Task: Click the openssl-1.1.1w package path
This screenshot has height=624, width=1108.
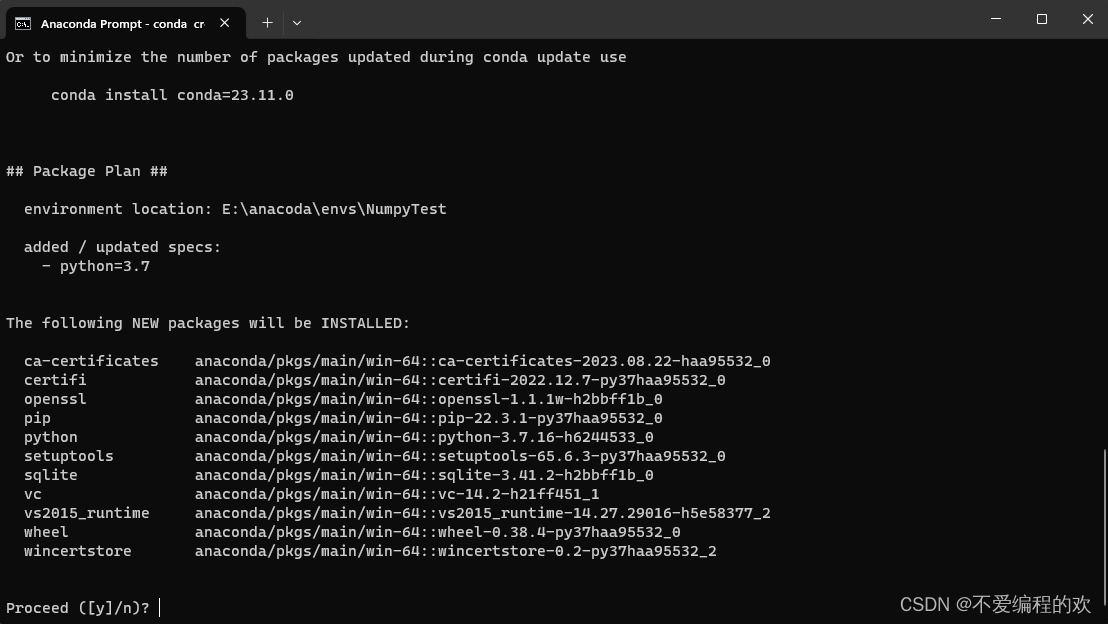Action: 429,399
